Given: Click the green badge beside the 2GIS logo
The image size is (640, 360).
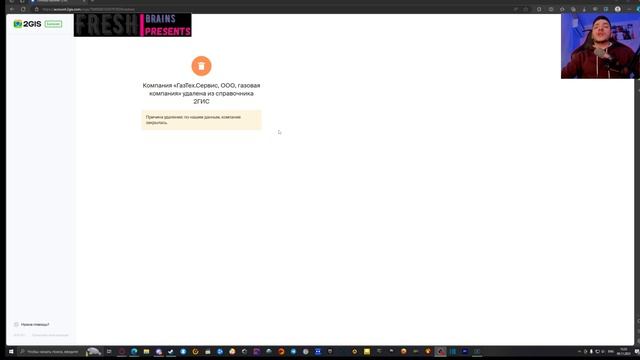Looking at the screenshot, I should (x=53, y=24).
